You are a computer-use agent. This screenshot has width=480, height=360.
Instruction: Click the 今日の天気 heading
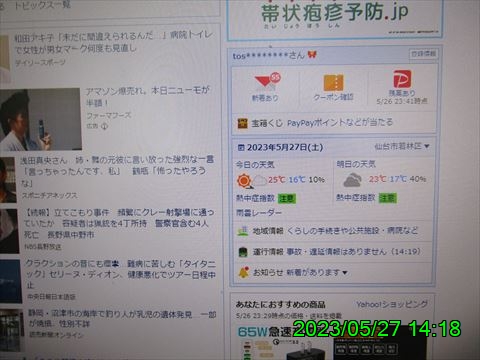coord(255,165)
